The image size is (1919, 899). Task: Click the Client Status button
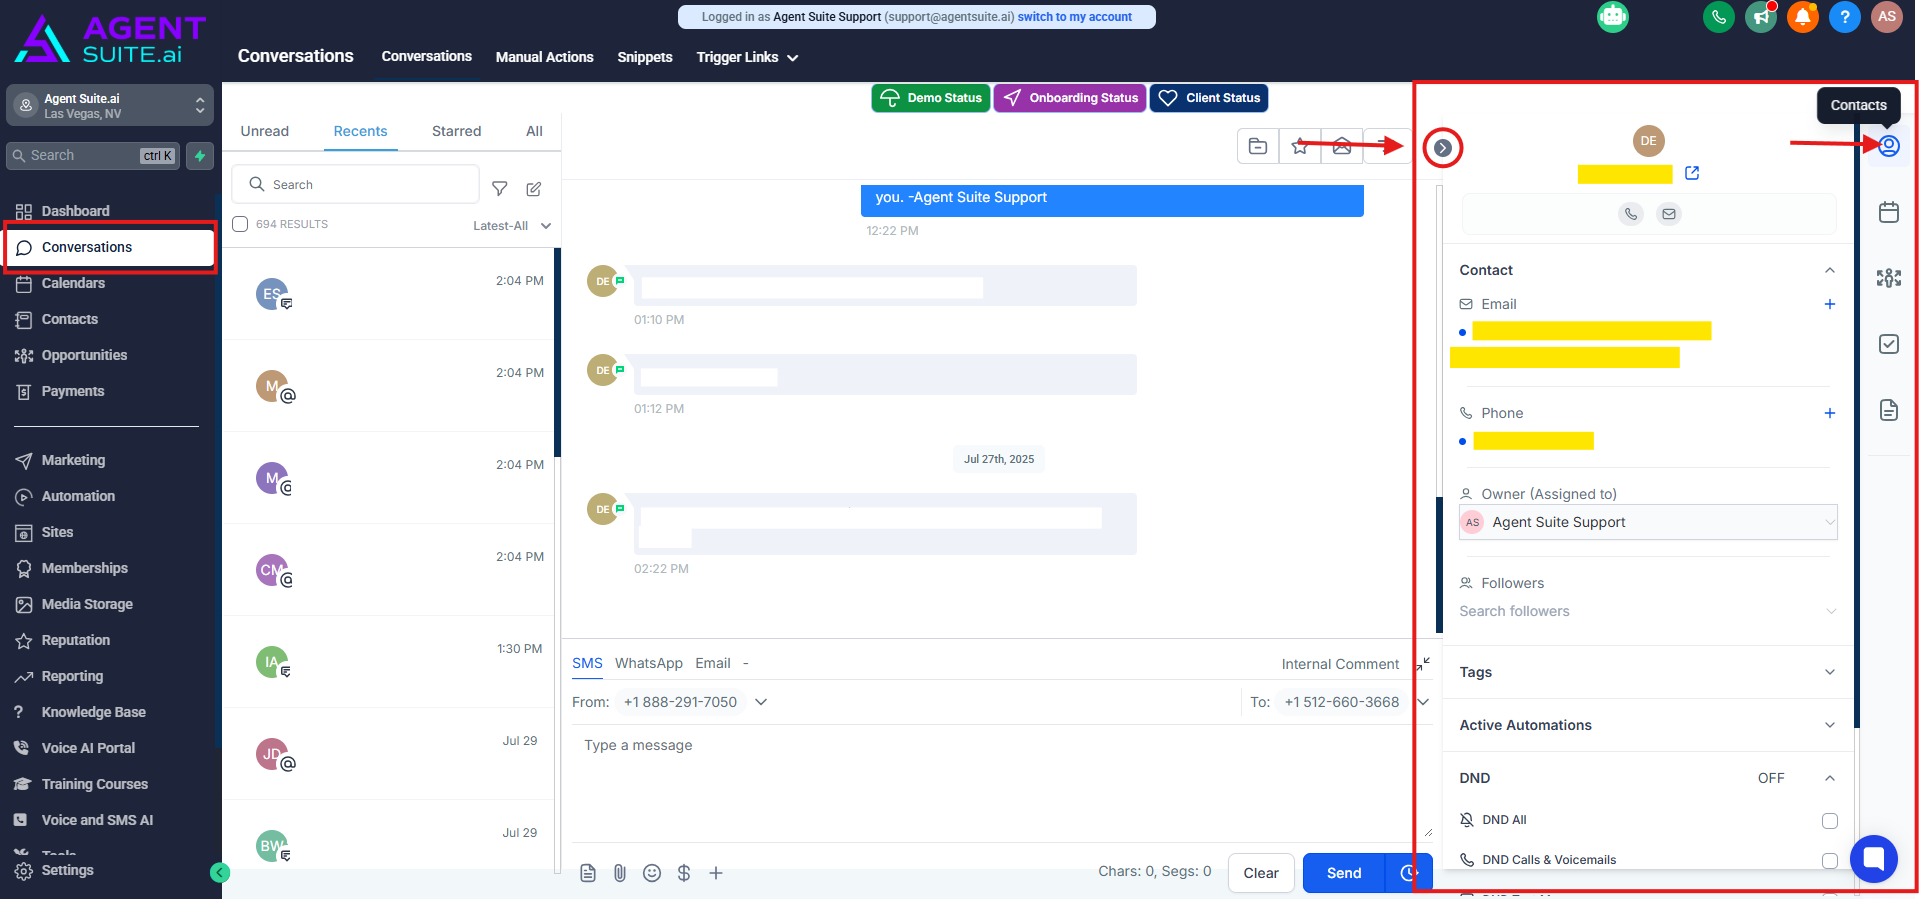tap(1209, 98)
